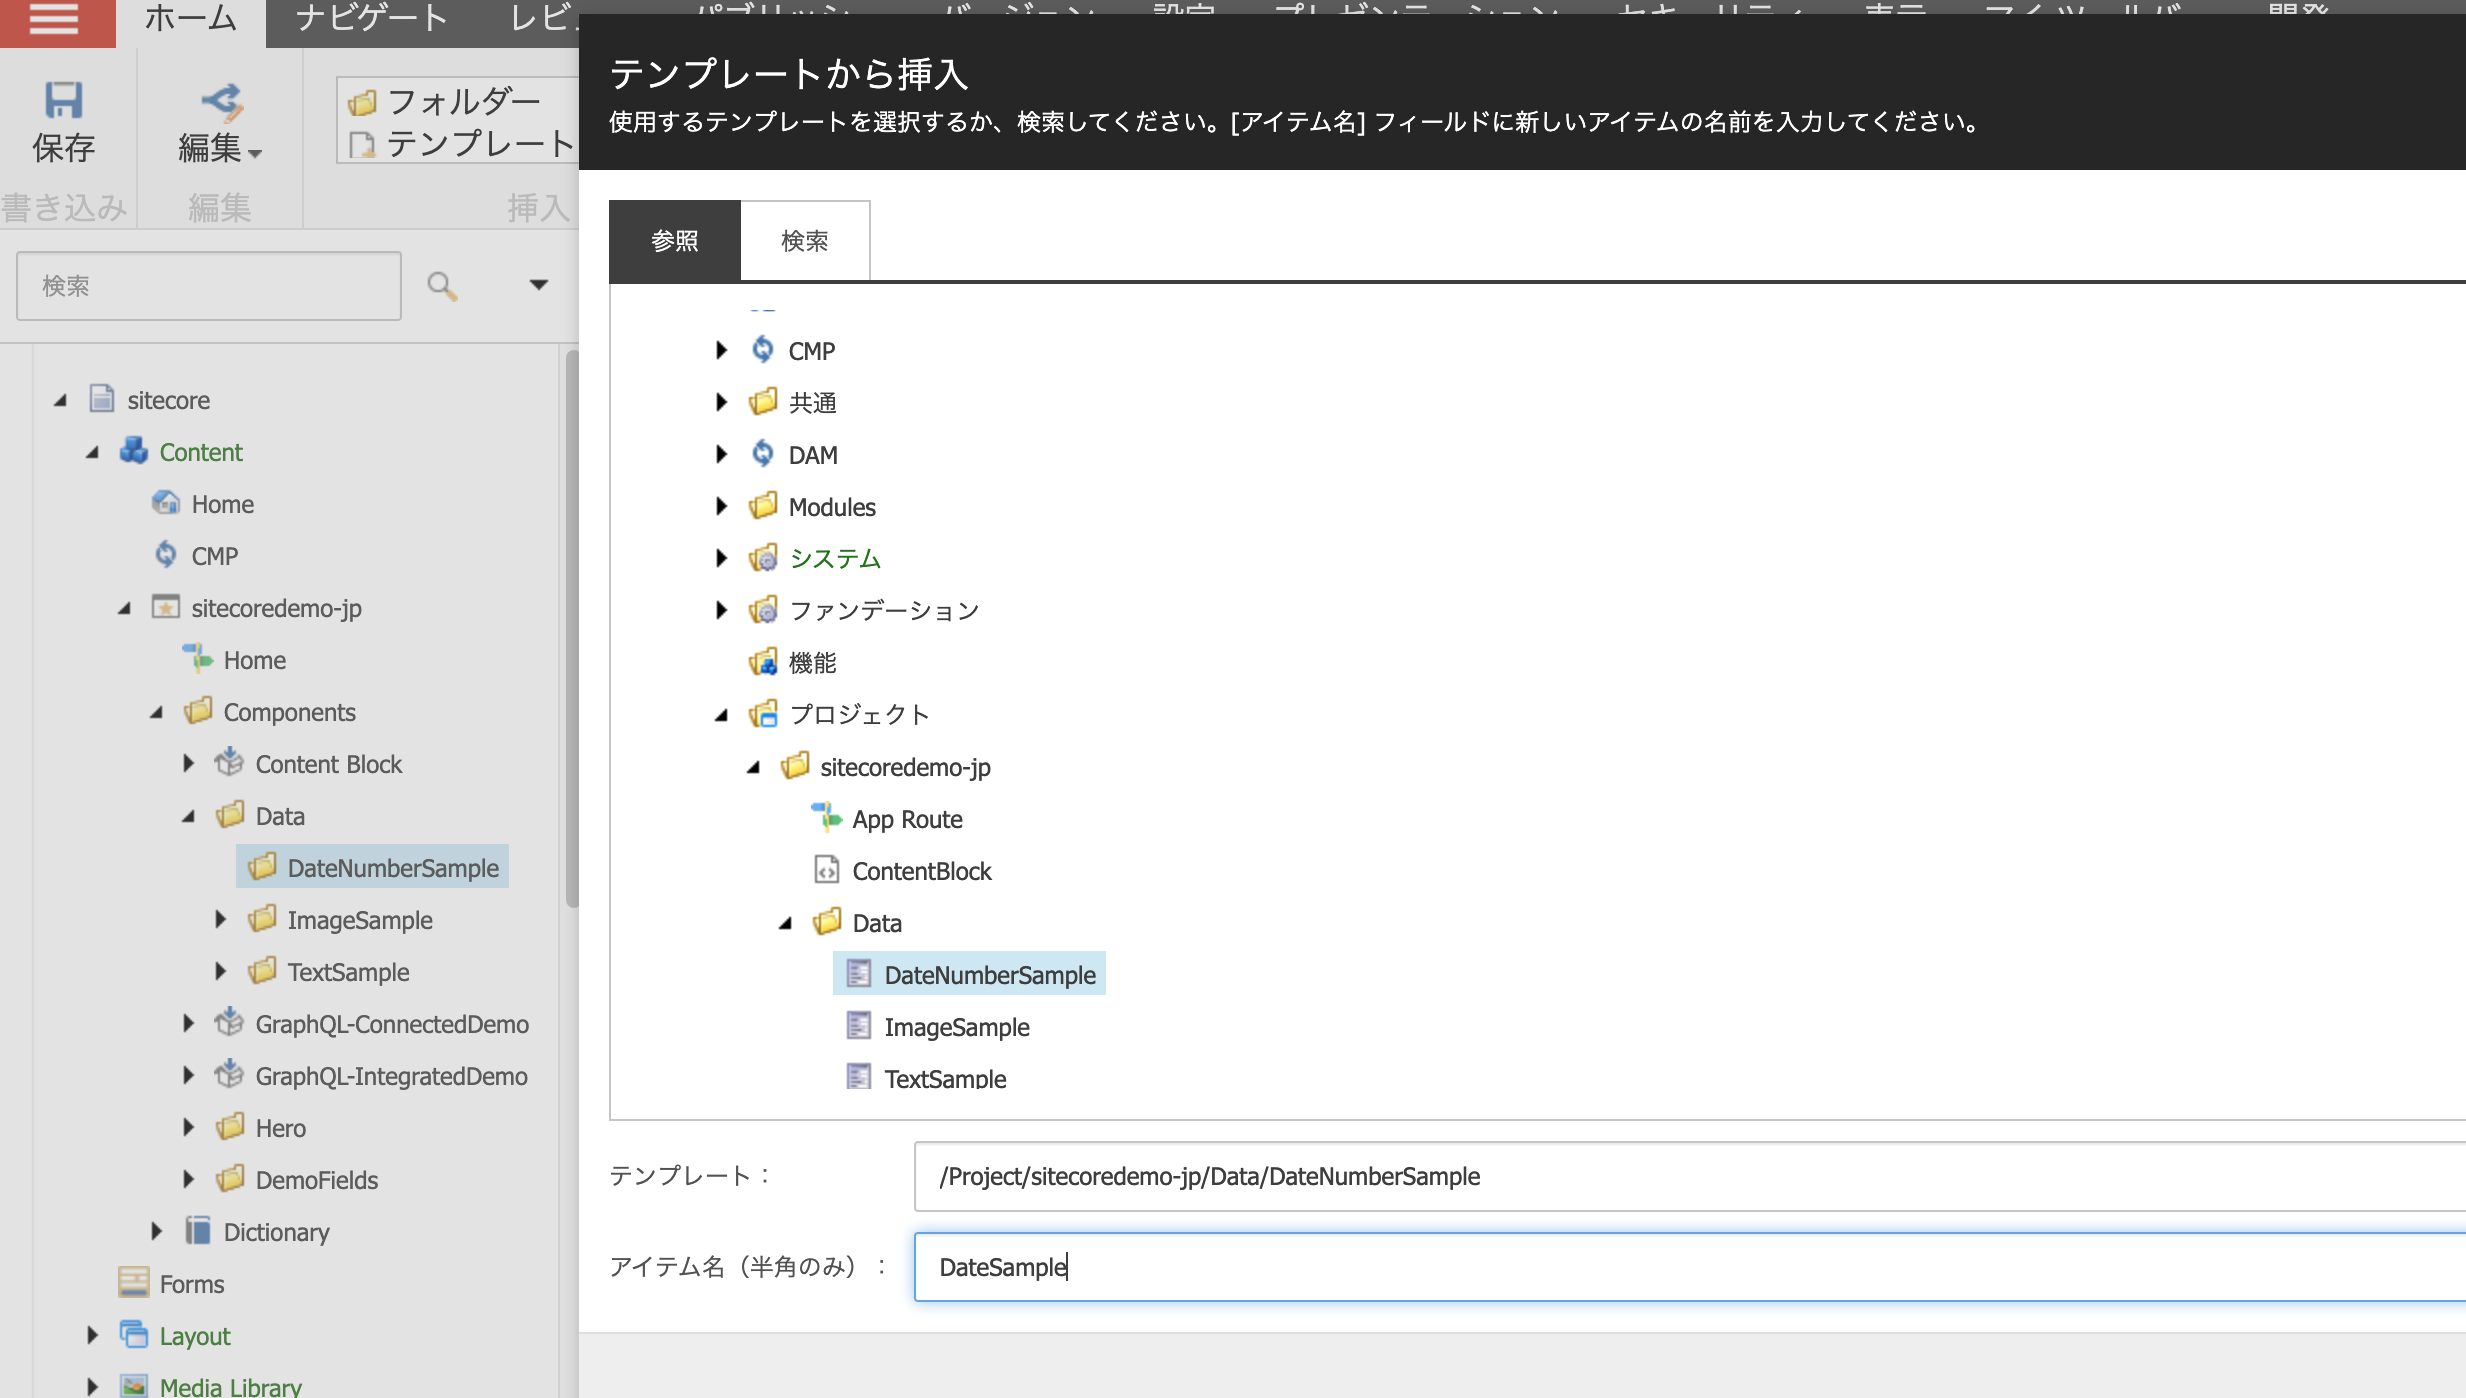Click the App Route signpost icon
This screenshot has width=2466, height=1398.
(x=827, y=818)
